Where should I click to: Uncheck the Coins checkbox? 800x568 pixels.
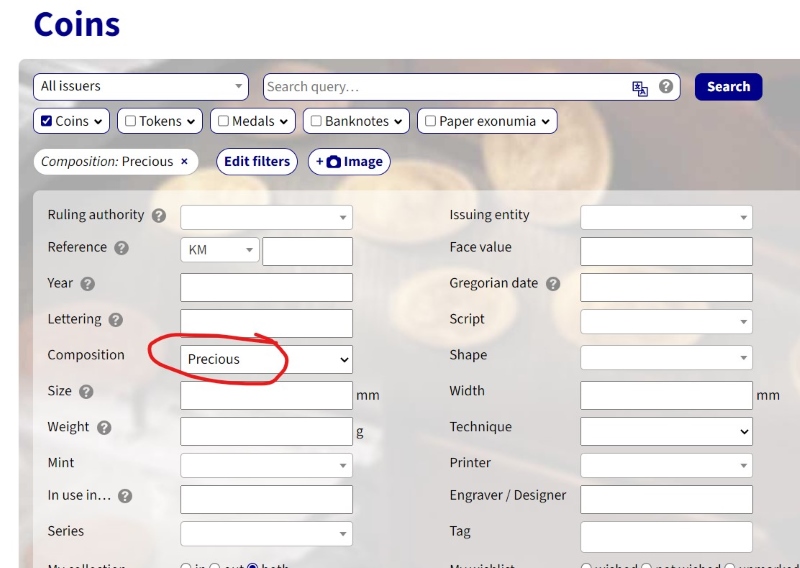point(46,121)
